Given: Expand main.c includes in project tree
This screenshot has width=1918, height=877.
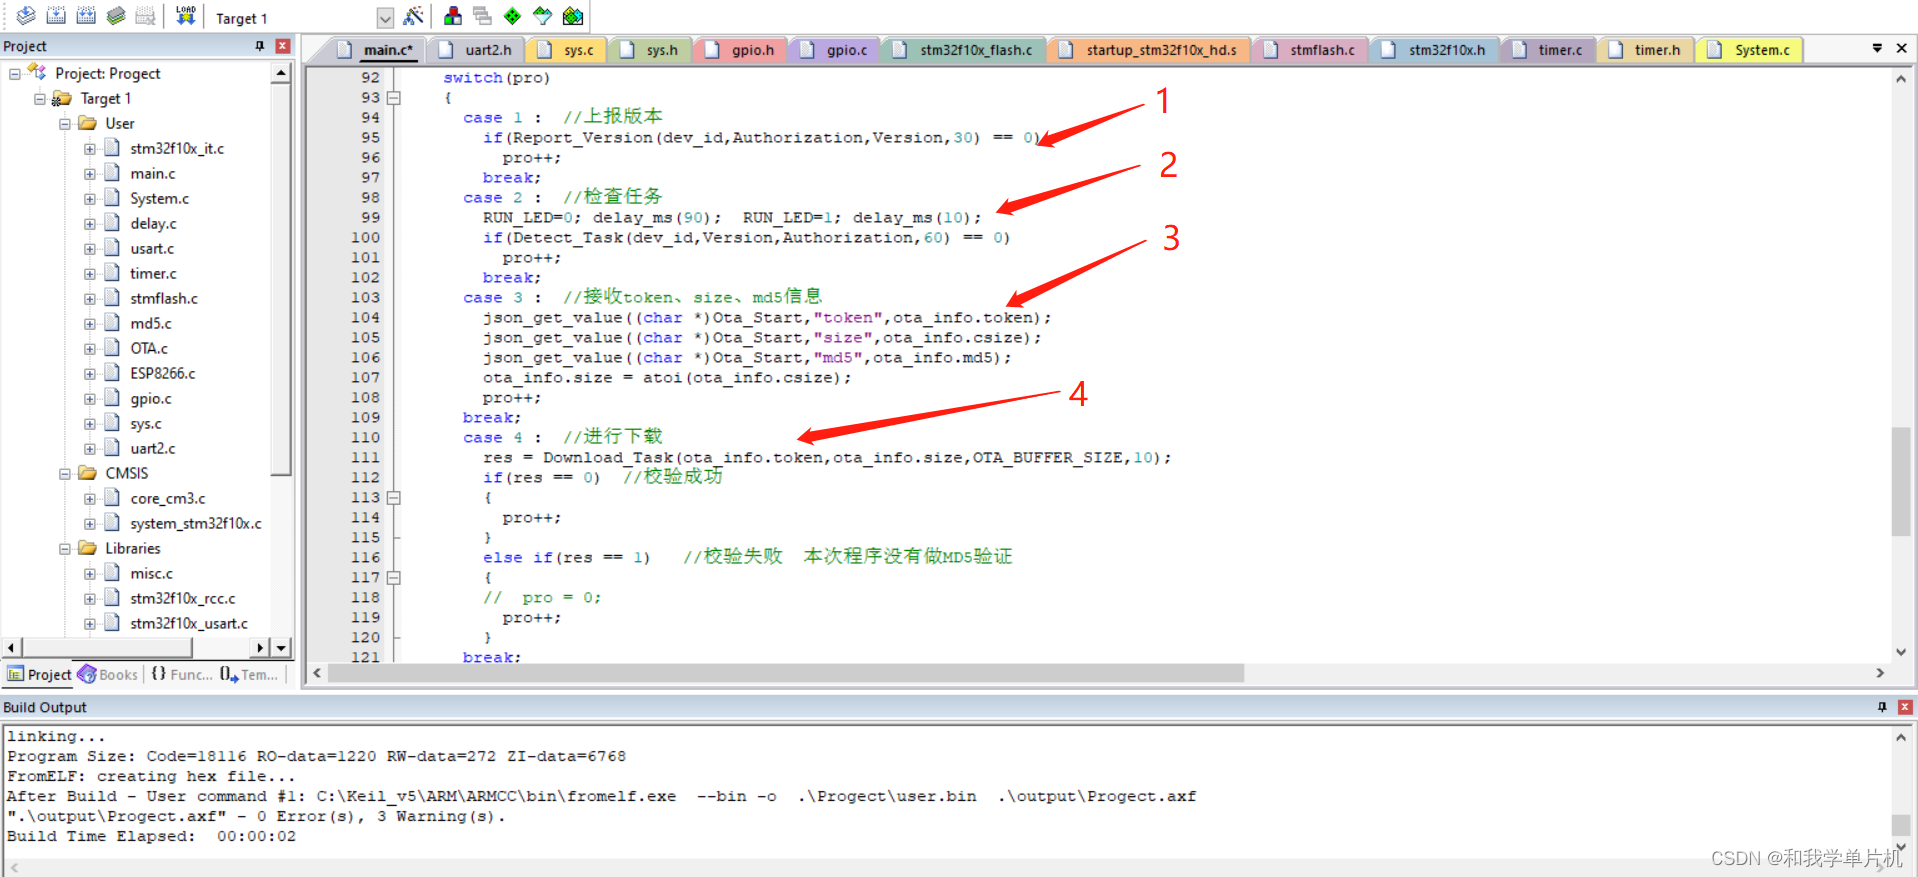Looking at the screenshot, I should (x=90, y=174).
